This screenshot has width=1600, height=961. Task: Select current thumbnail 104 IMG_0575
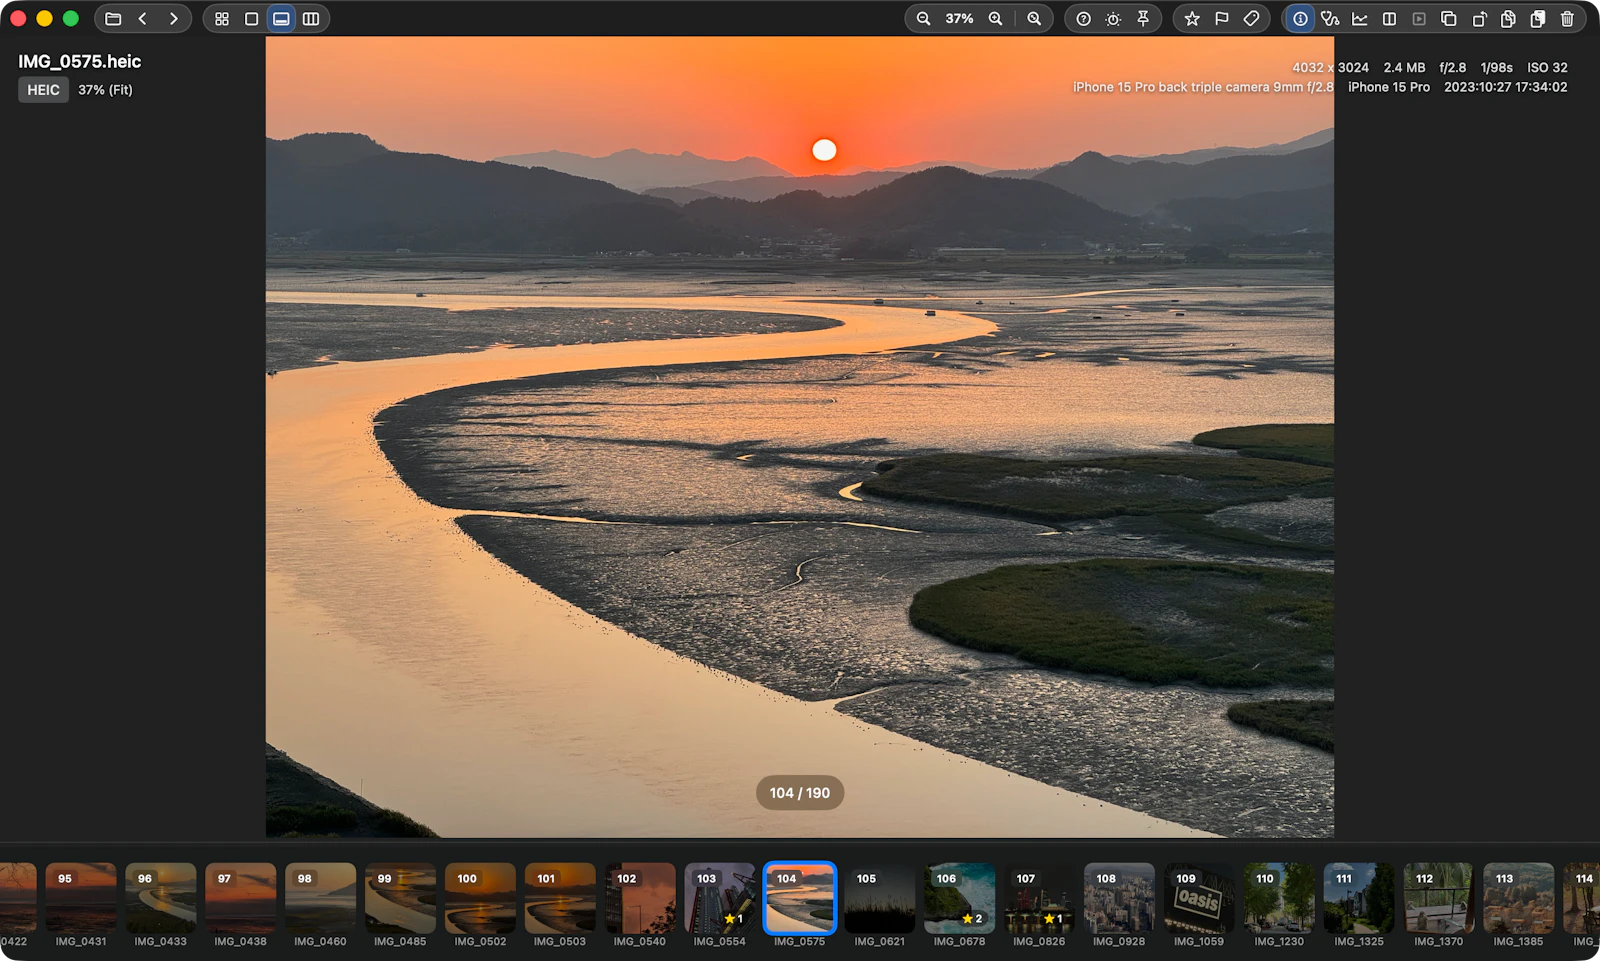pyautogui.click(x=800, y=899)
